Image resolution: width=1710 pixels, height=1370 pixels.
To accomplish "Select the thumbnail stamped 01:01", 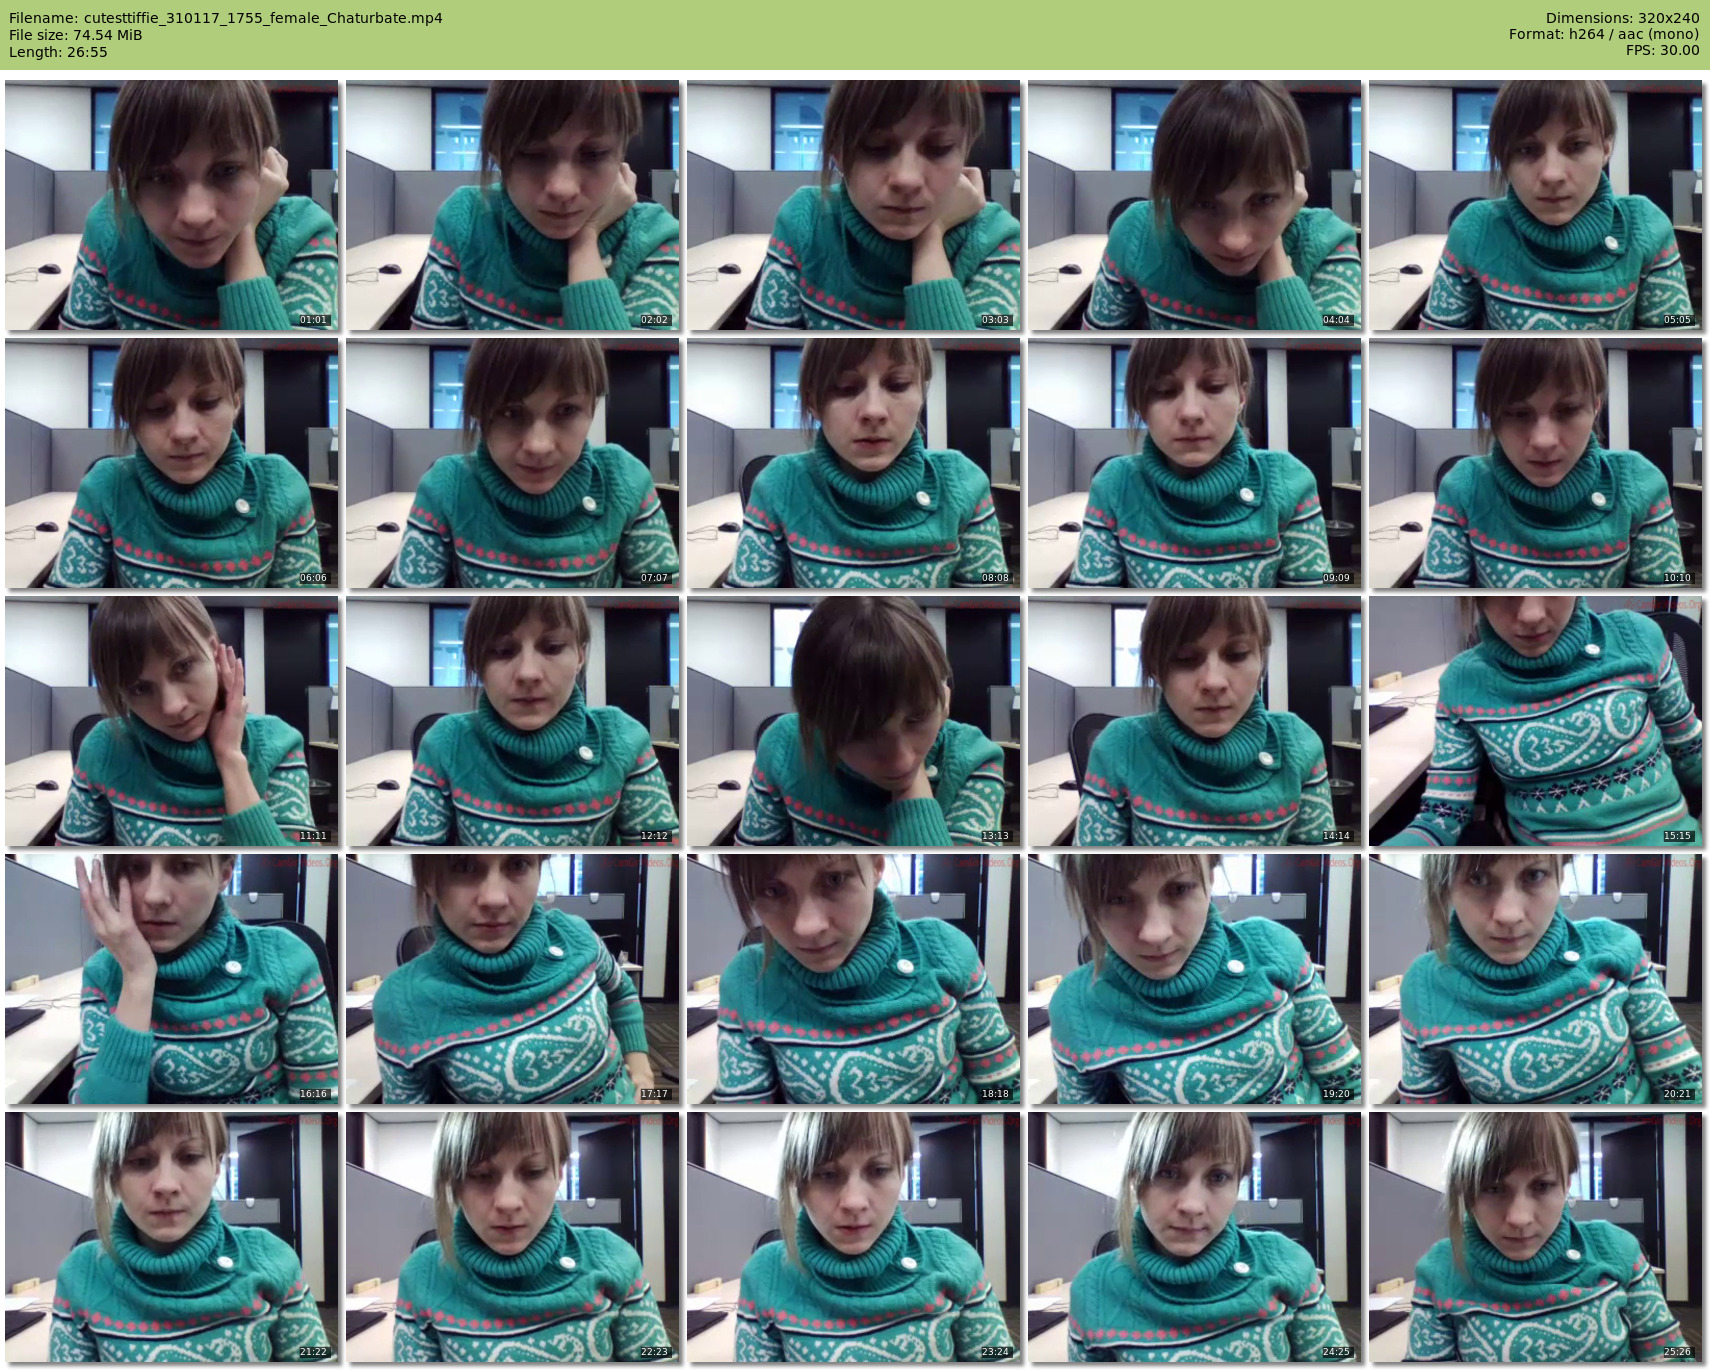I will point(172,205).
